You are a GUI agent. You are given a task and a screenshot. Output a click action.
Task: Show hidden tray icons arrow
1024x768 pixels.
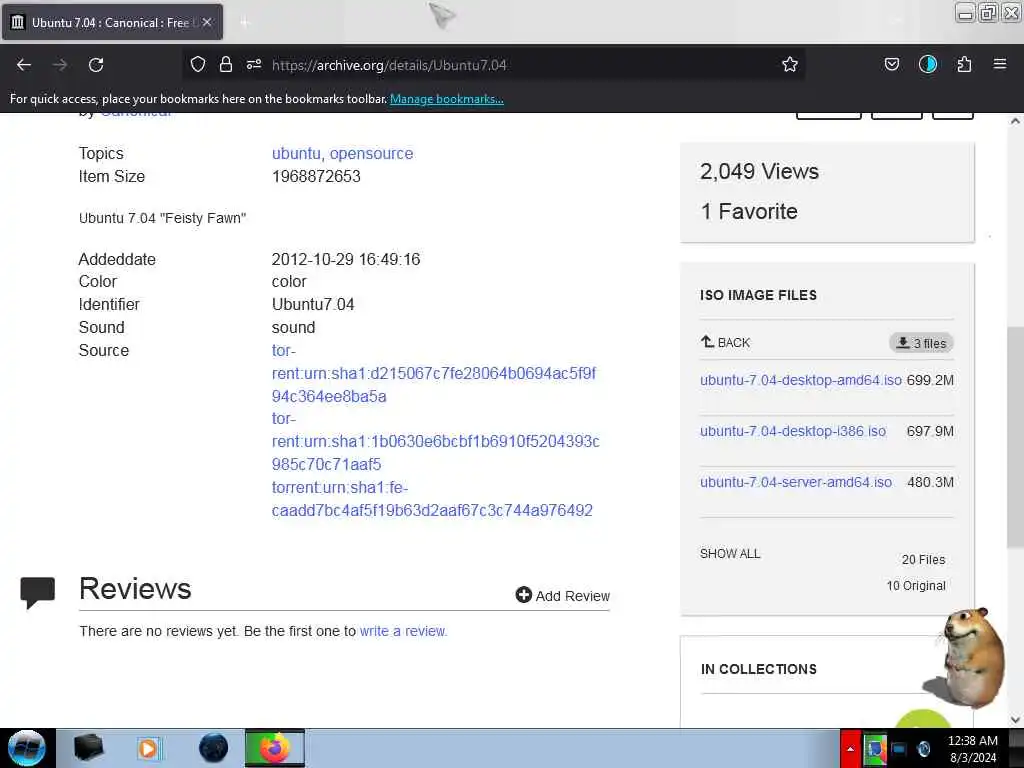point(850,749)
